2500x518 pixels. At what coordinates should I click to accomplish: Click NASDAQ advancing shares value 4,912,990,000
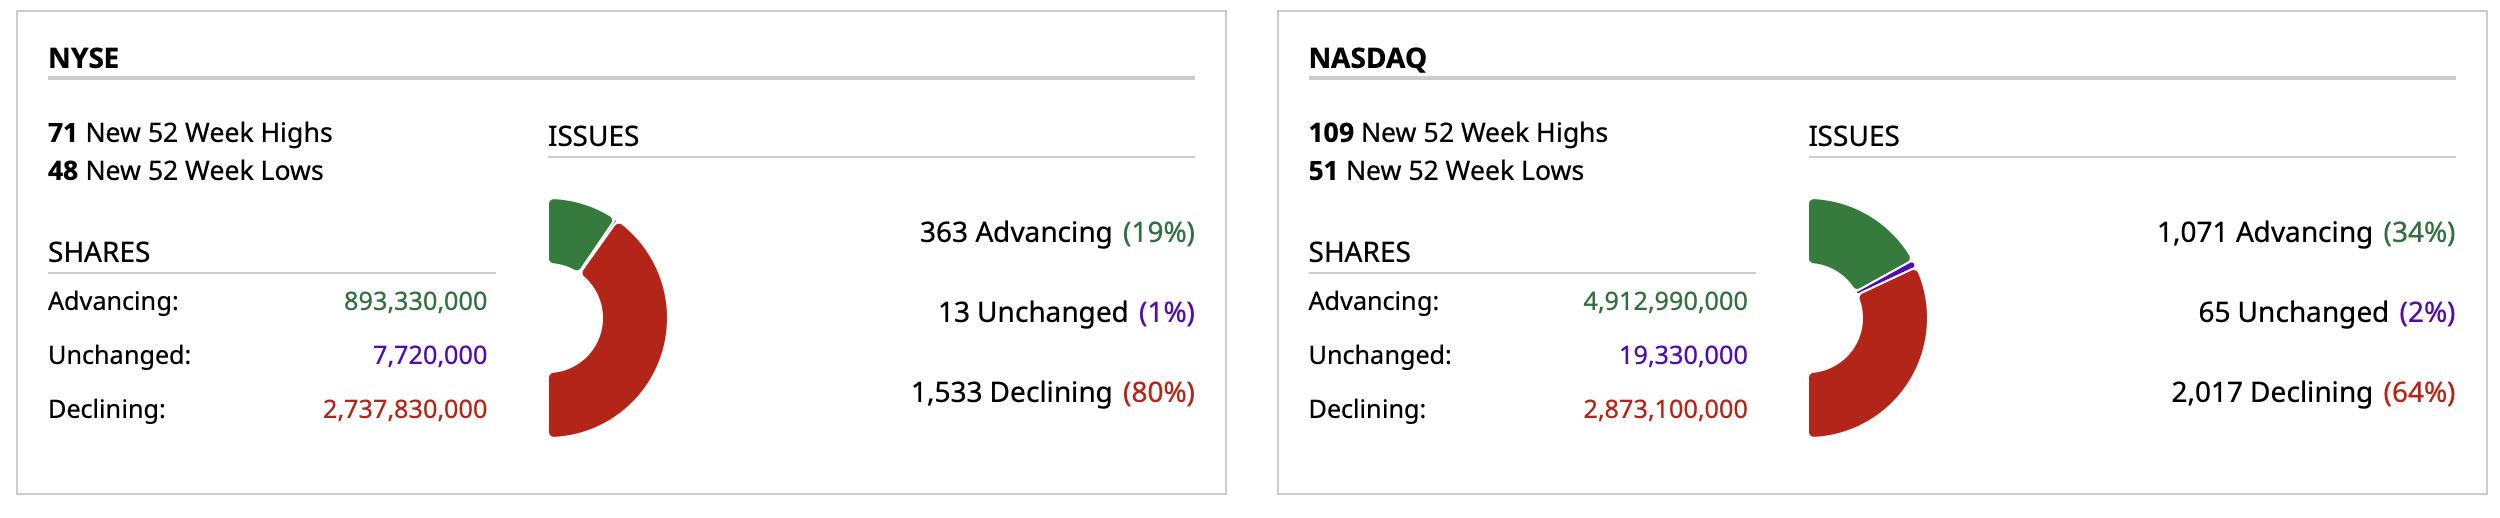pyautogui.click(x=1665, y=301)
